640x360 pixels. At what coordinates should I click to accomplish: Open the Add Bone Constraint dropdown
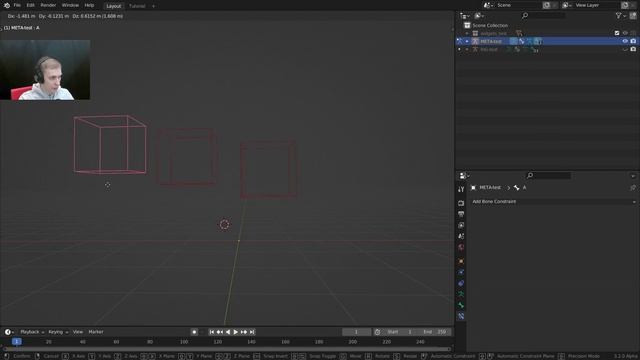click(x=553, y=202)
